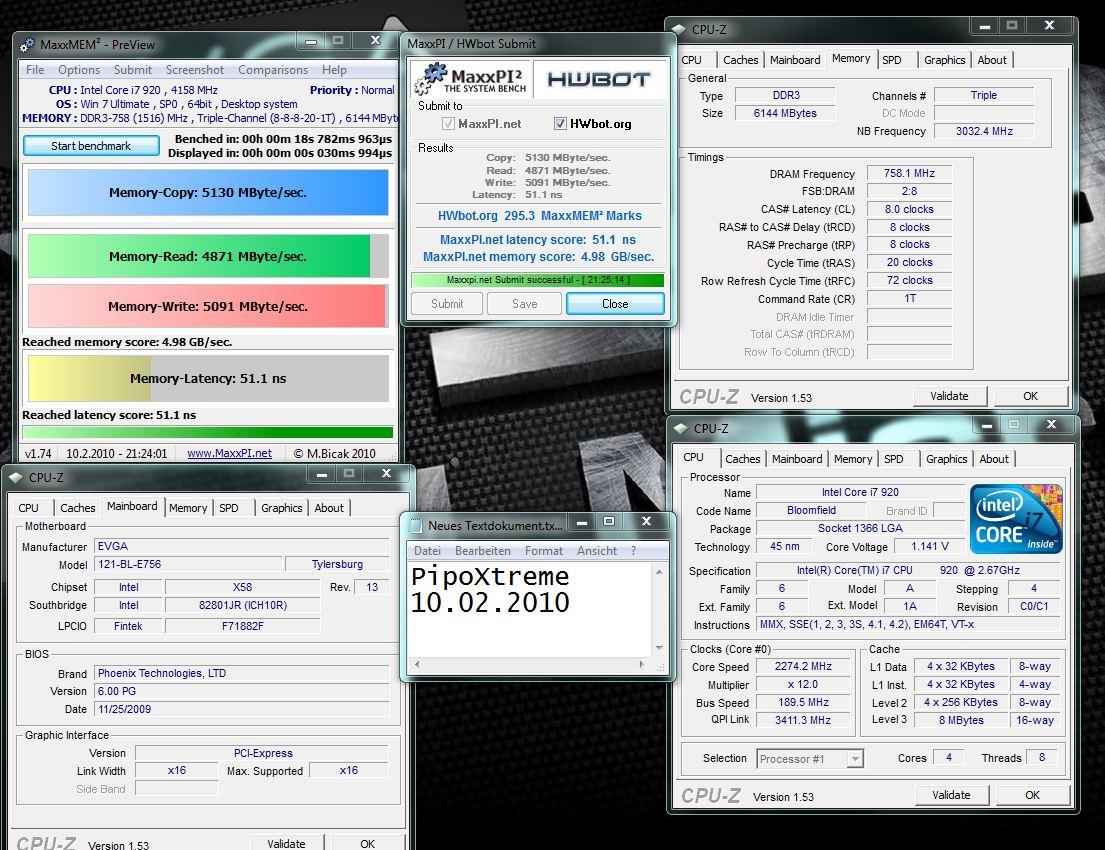Click the Code Name Bloomfield field
Screen dimensions: 1105x850
coord(811,510)
